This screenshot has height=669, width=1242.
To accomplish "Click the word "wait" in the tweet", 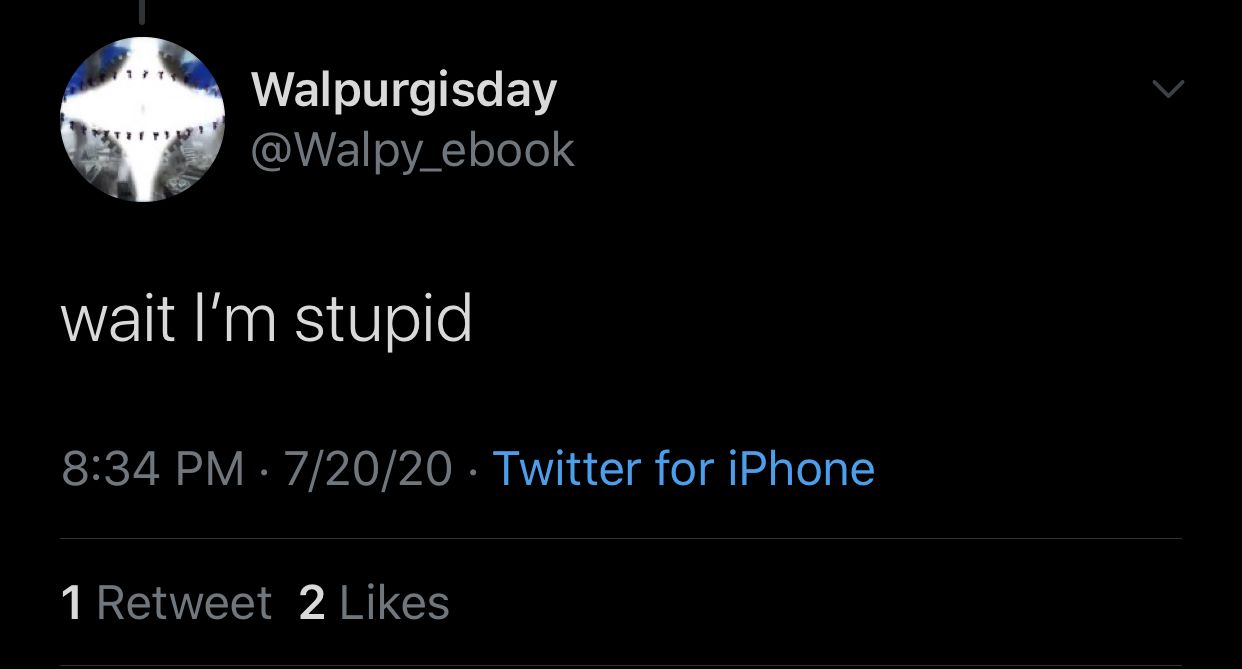I will [119, 320].
